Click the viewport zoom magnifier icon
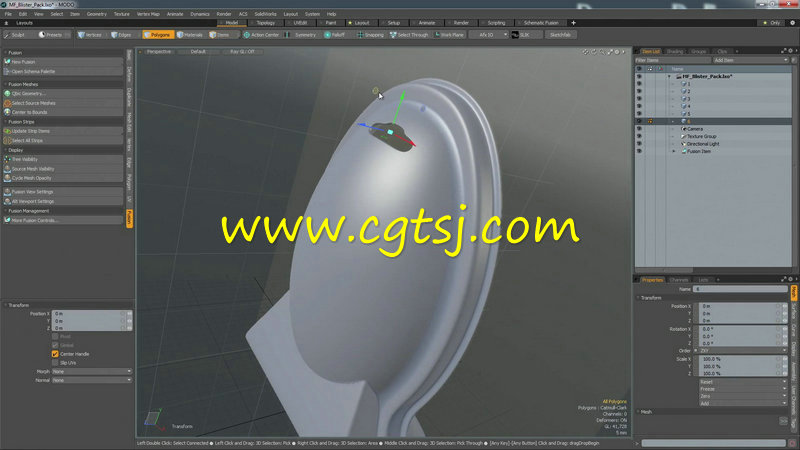The width and height of the screenshot is (800, 450). (602, 52)
